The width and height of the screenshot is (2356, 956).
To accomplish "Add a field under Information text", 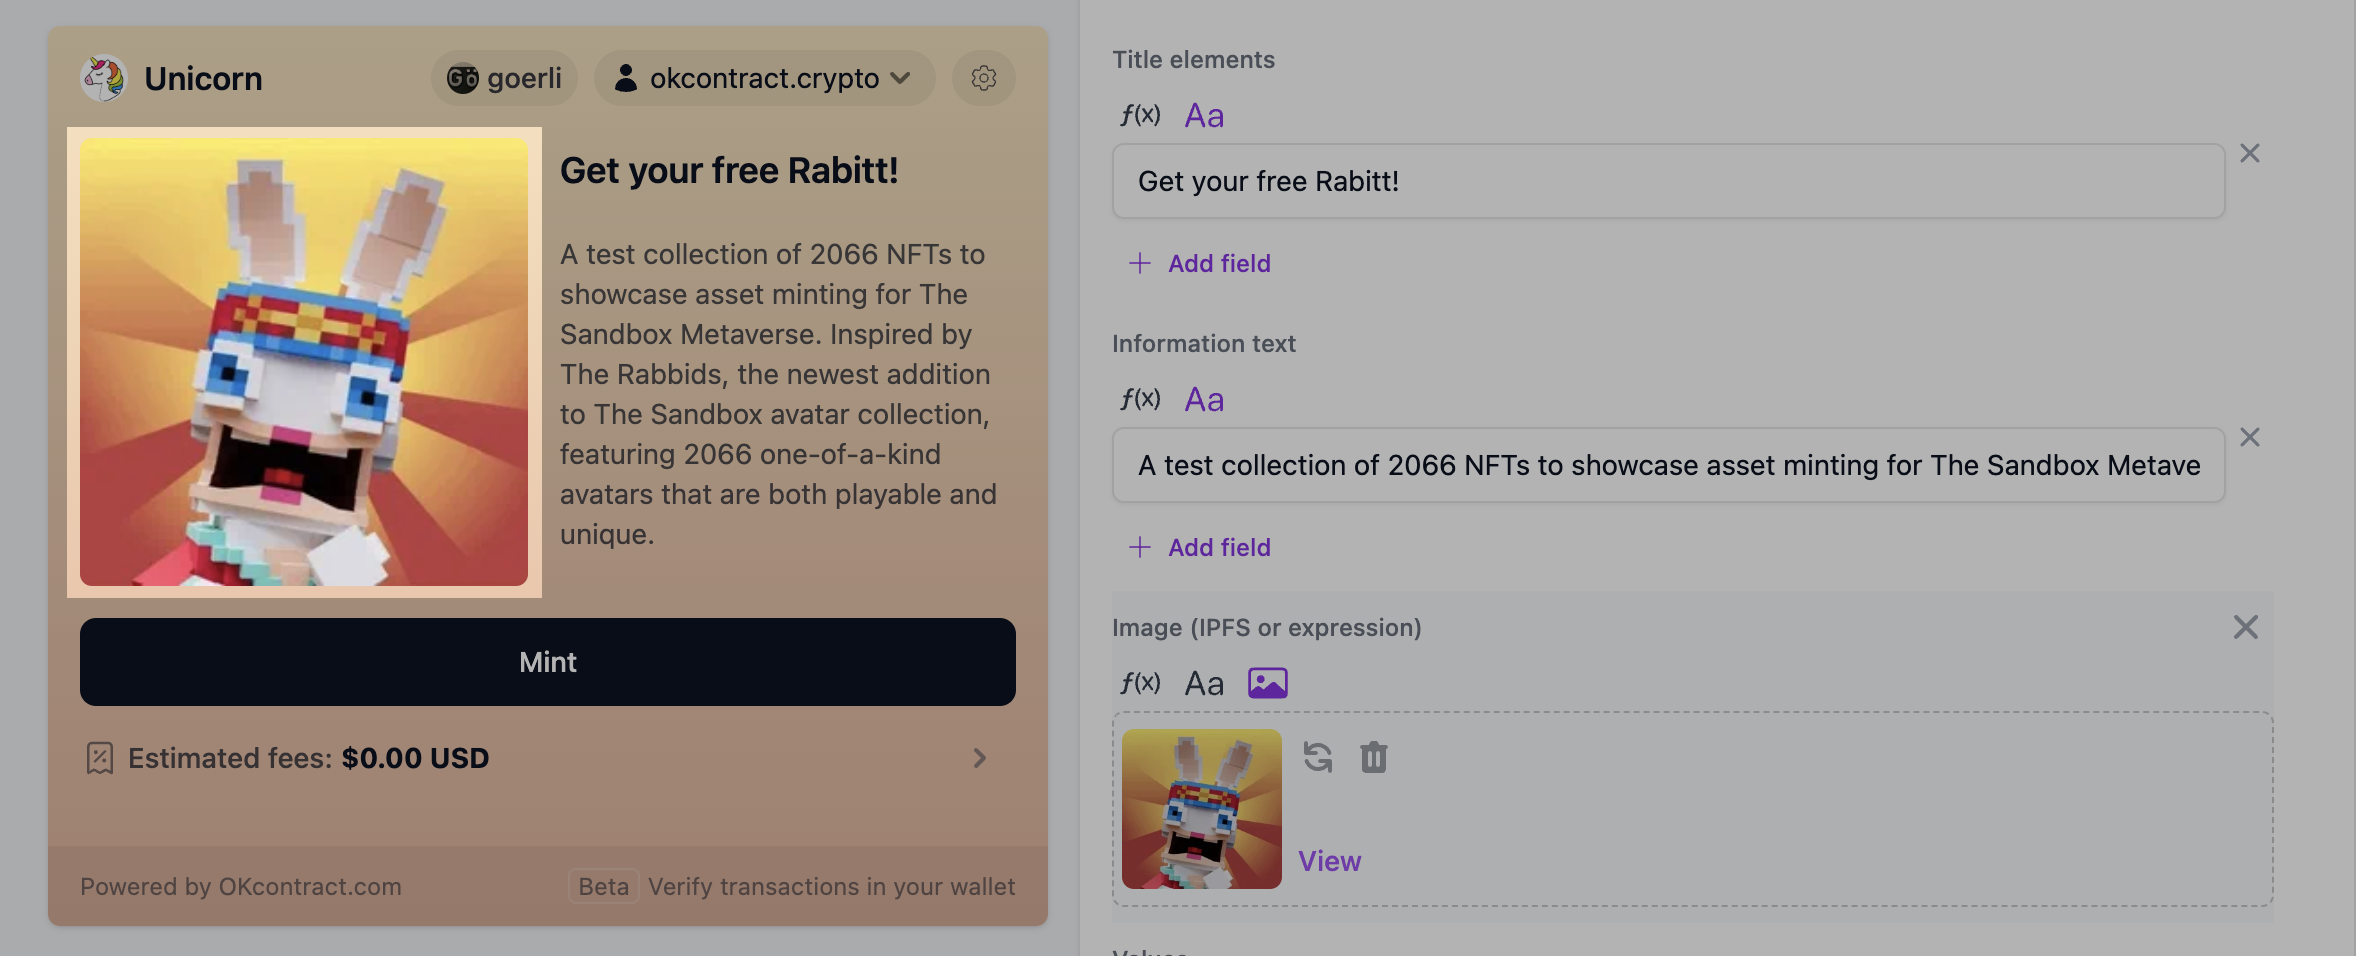I will 1198,547.
